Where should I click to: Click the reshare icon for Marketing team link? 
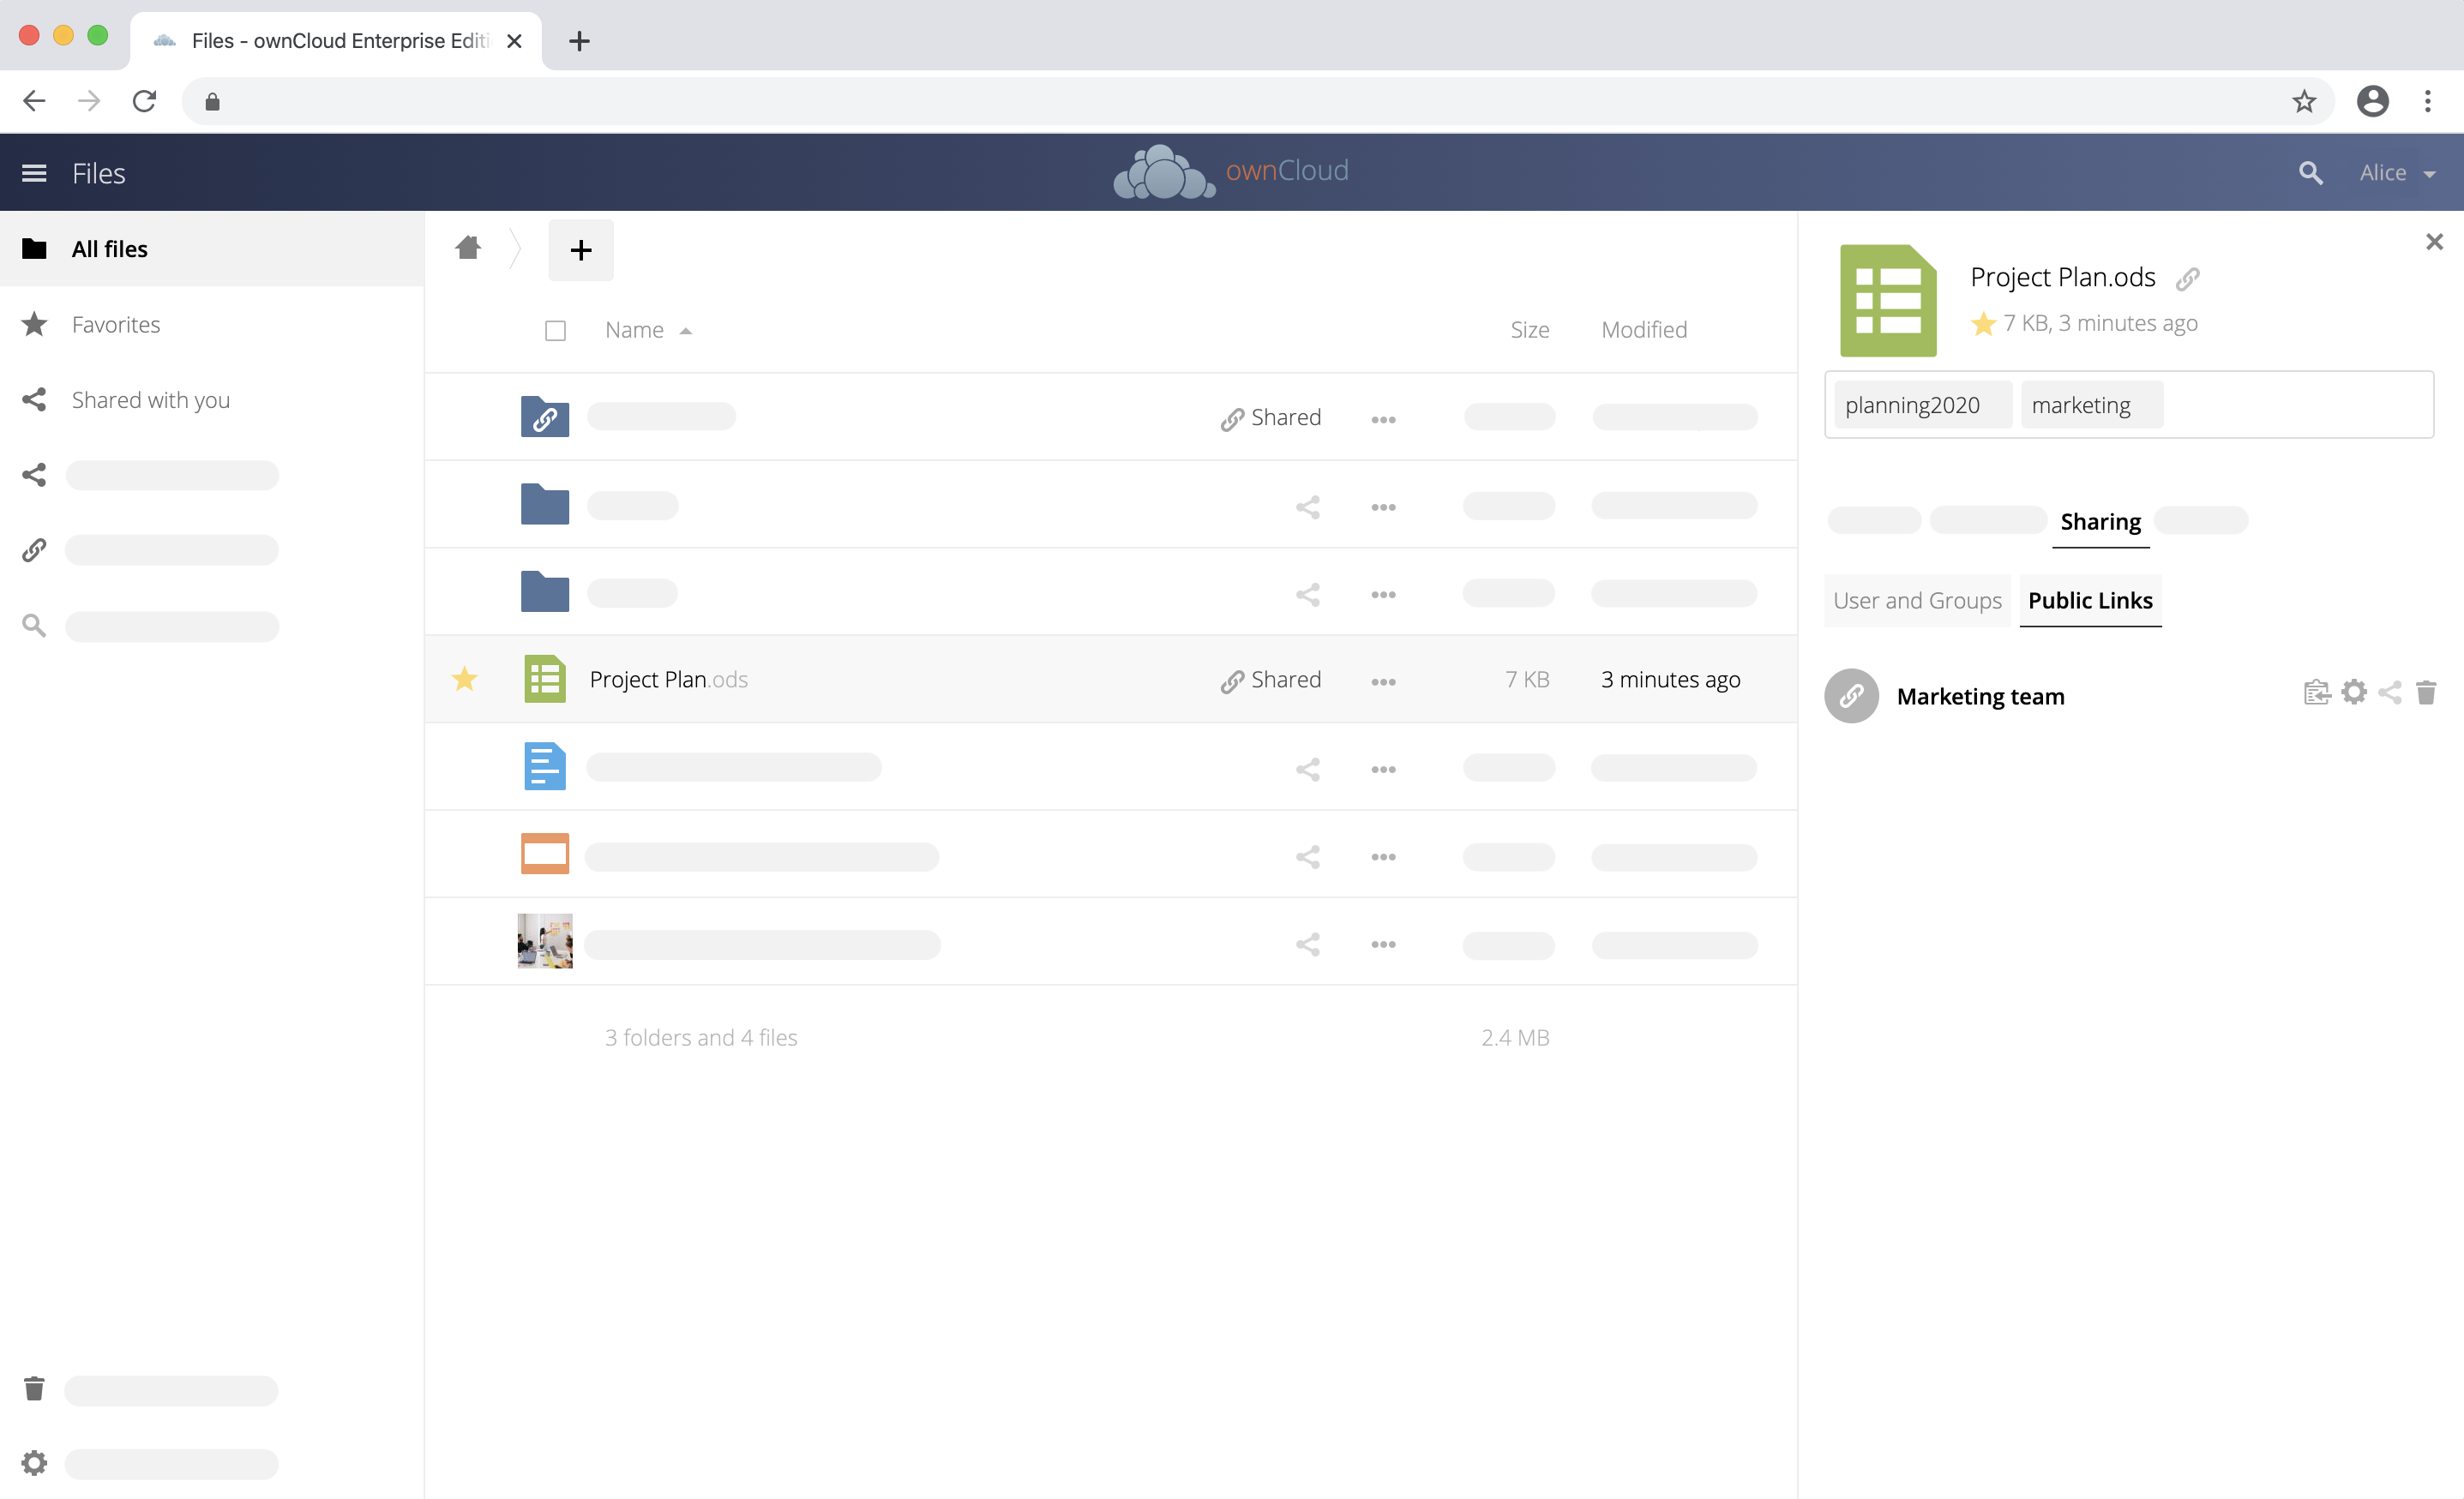2390,695
